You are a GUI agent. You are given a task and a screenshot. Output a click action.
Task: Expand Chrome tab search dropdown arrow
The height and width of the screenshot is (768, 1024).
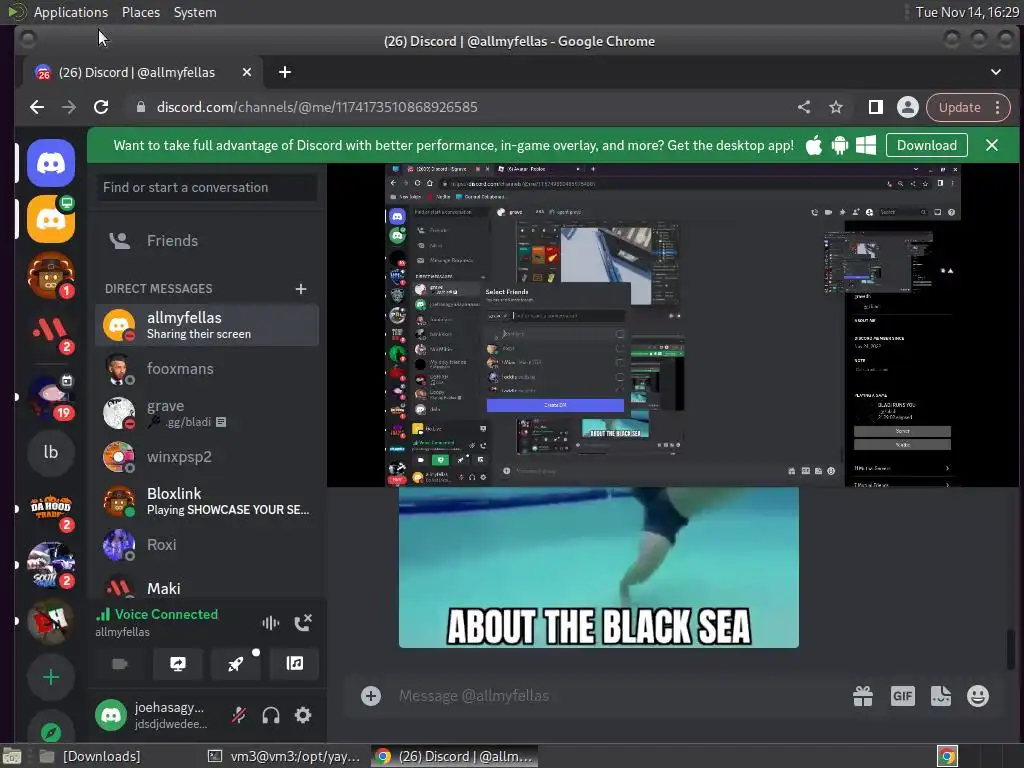tap(996, 72)
